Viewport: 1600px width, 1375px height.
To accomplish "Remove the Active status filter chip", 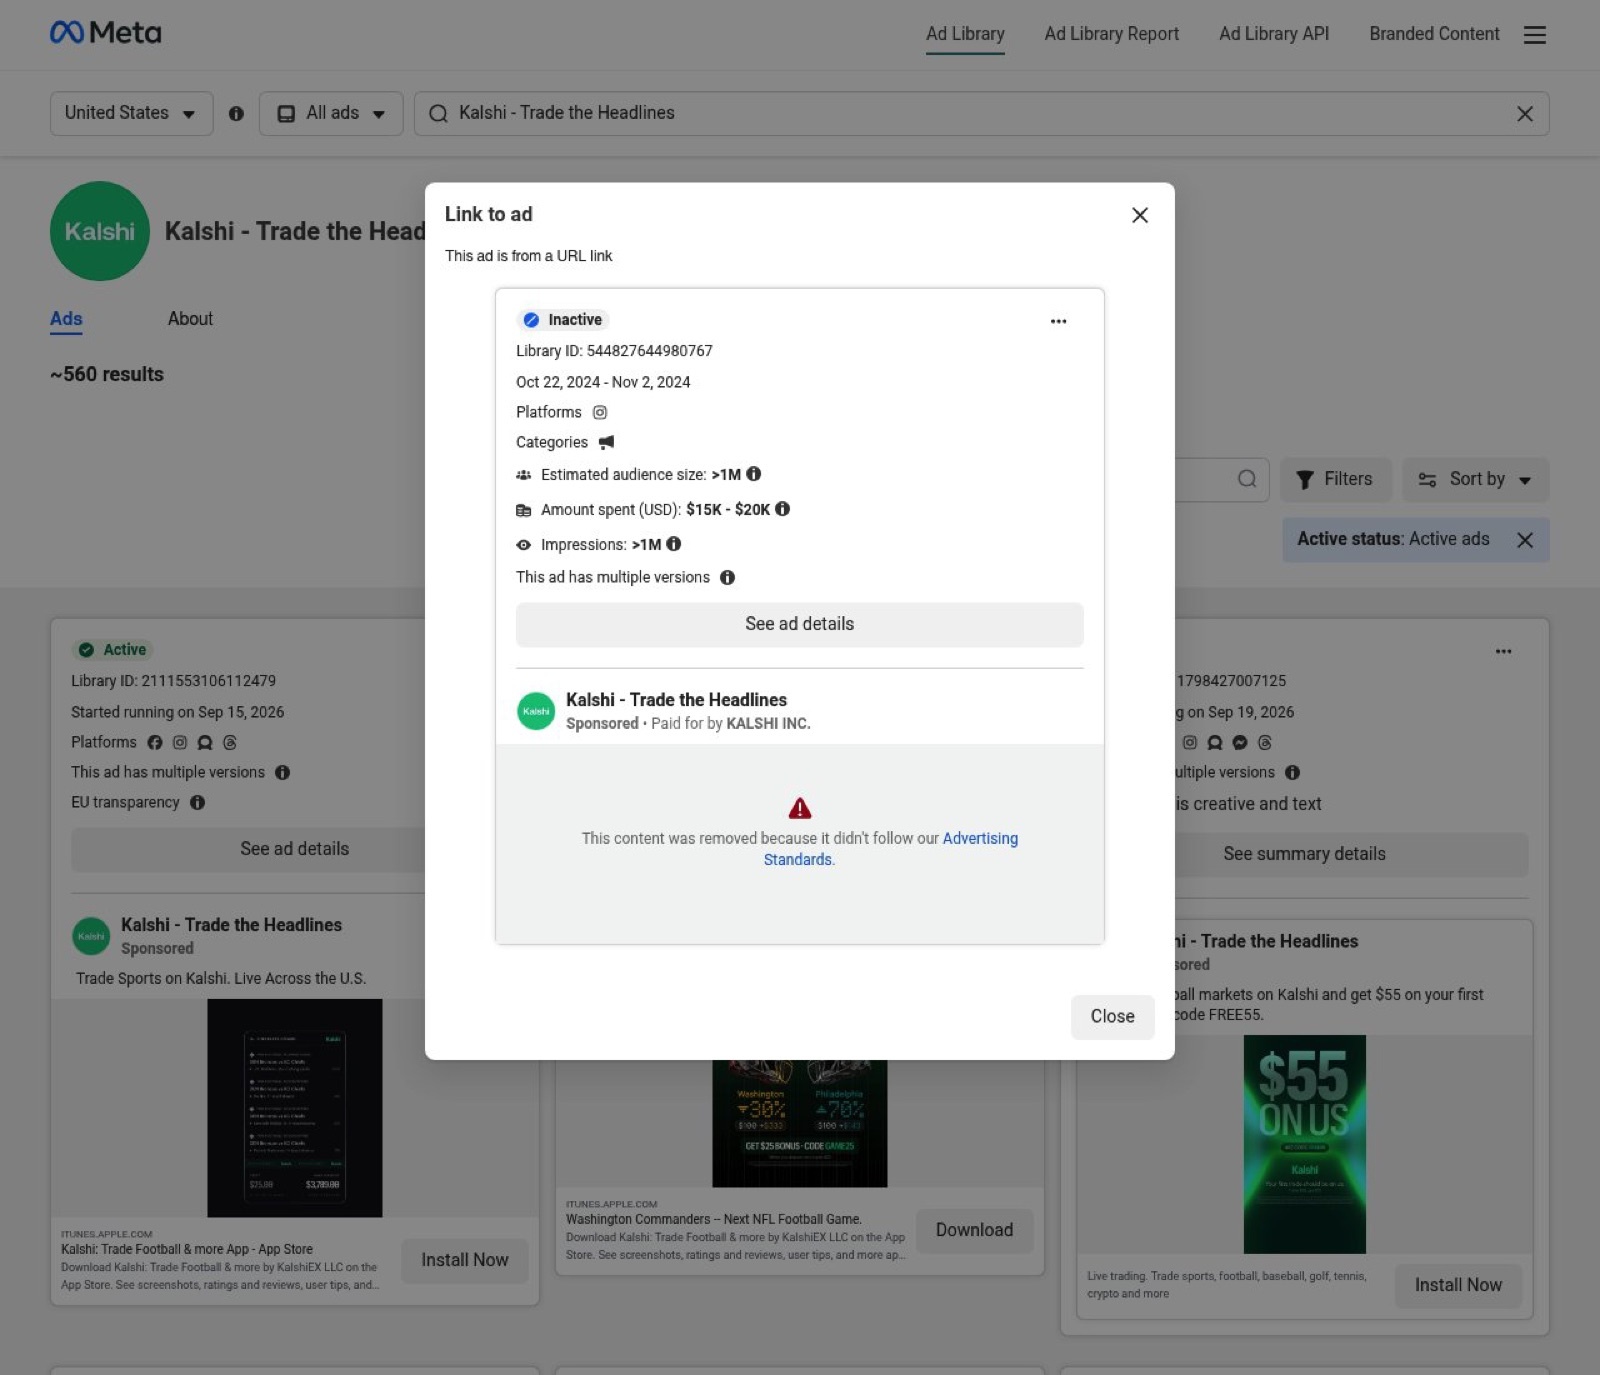I will (x=1524, y=540).
